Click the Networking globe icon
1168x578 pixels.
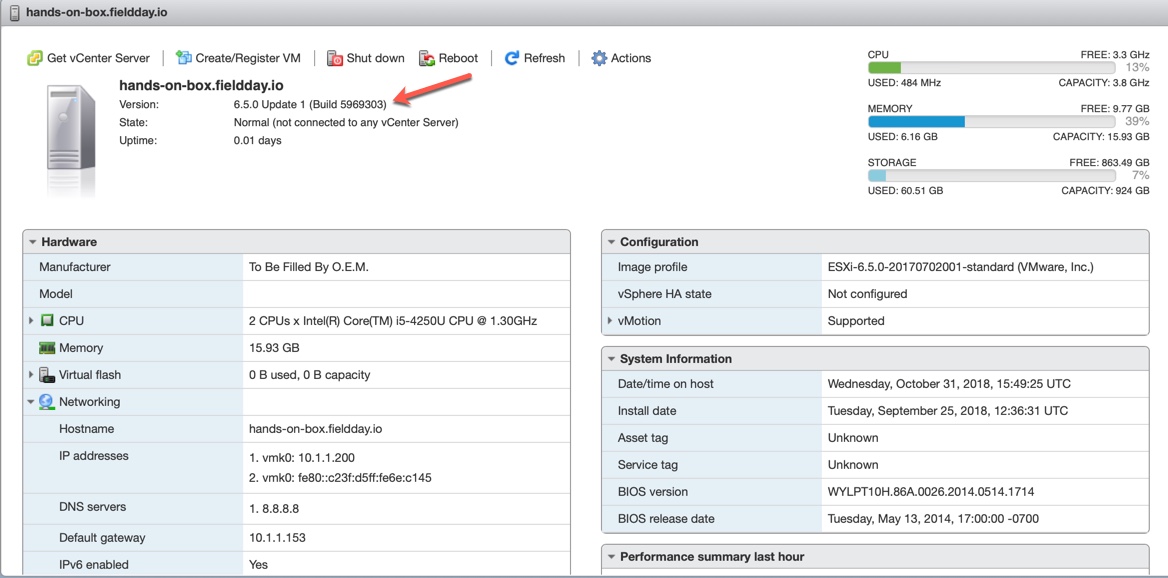pos(47,402)
